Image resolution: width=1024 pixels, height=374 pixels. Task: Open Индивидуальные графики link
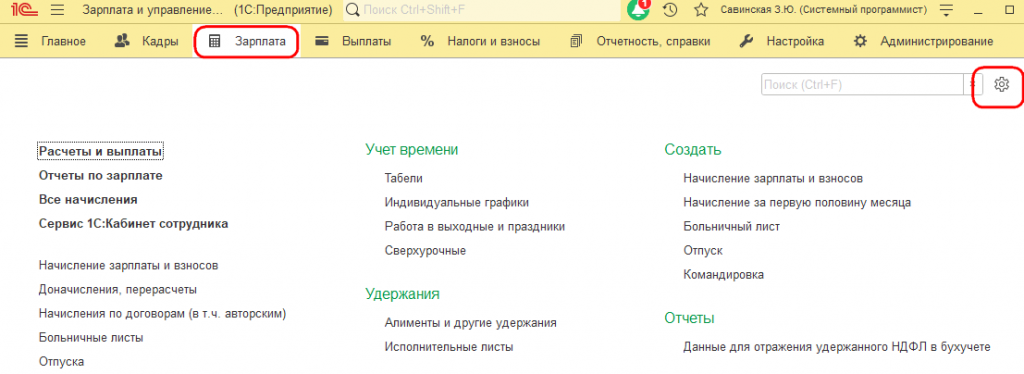point(456,202)
